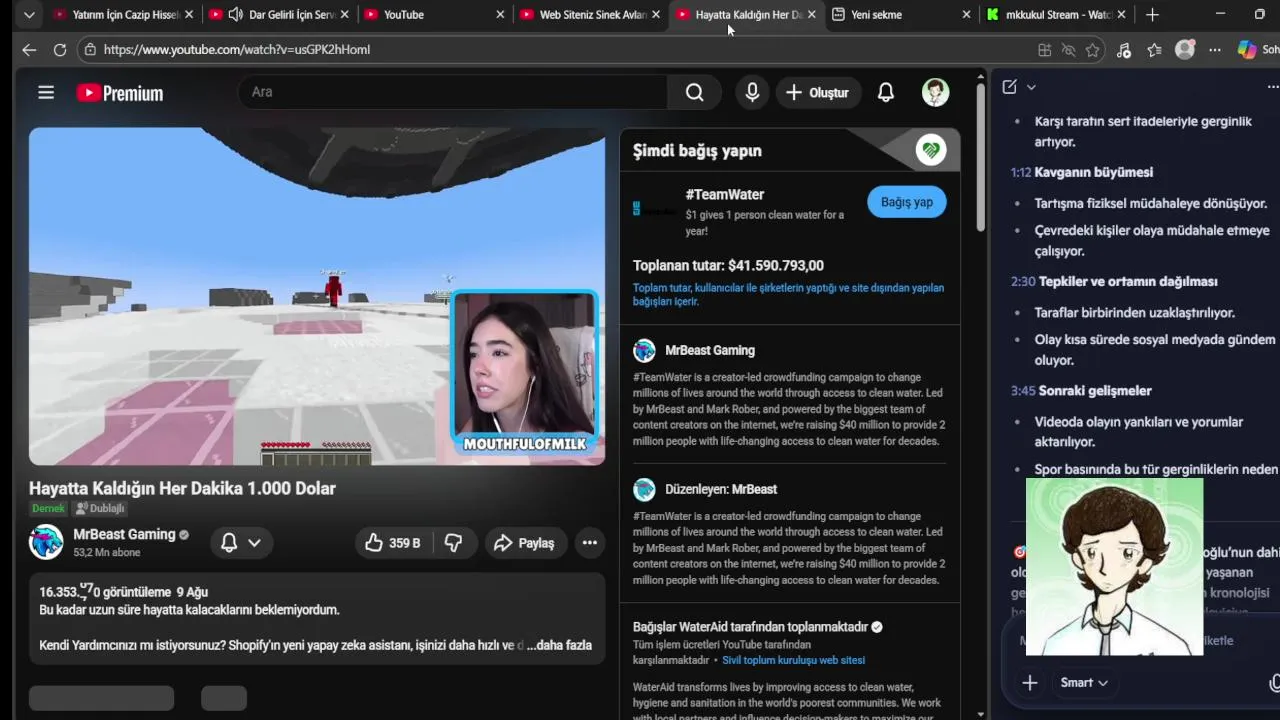Click the search magnifier button
Viewport: 1280px width, 720px height.
[x=694, y=92]
